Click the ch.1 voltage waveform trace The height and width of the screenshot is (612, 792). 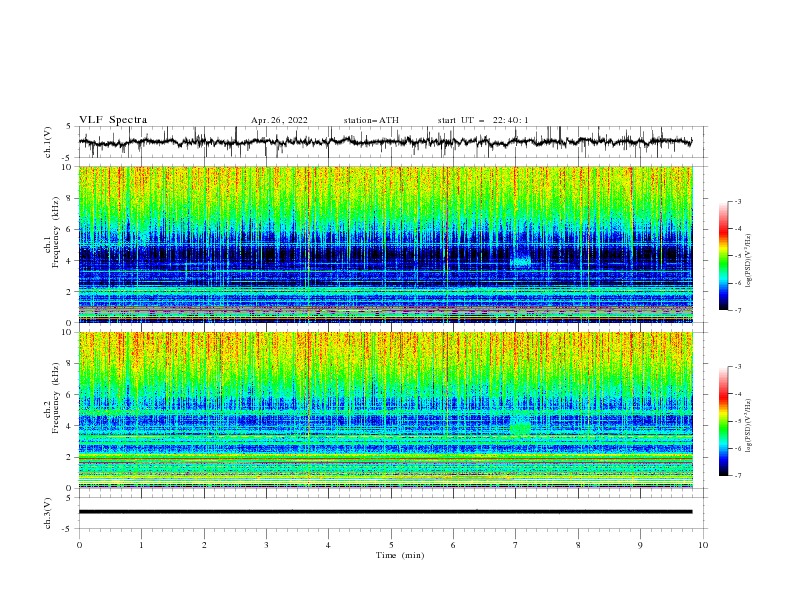(385, 142)
